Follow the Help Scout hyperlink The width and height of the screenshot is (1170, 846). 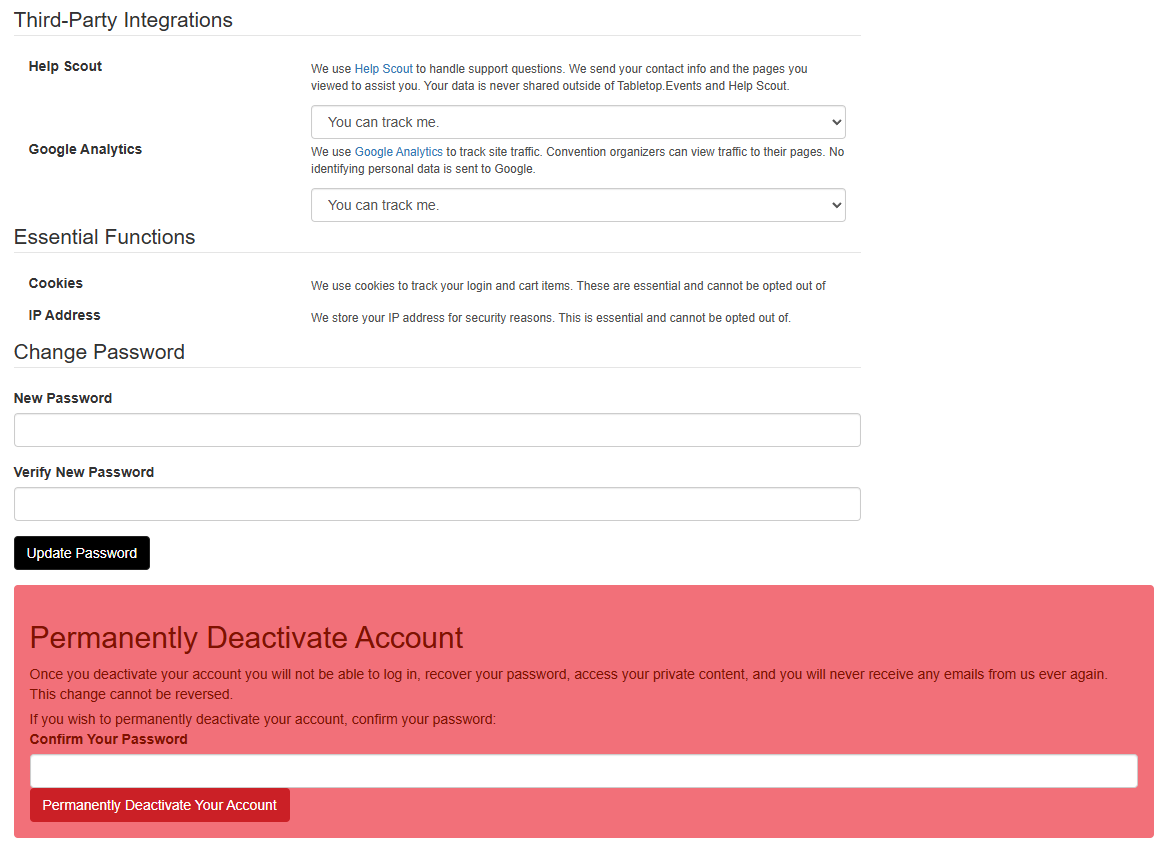pos(383,68)
